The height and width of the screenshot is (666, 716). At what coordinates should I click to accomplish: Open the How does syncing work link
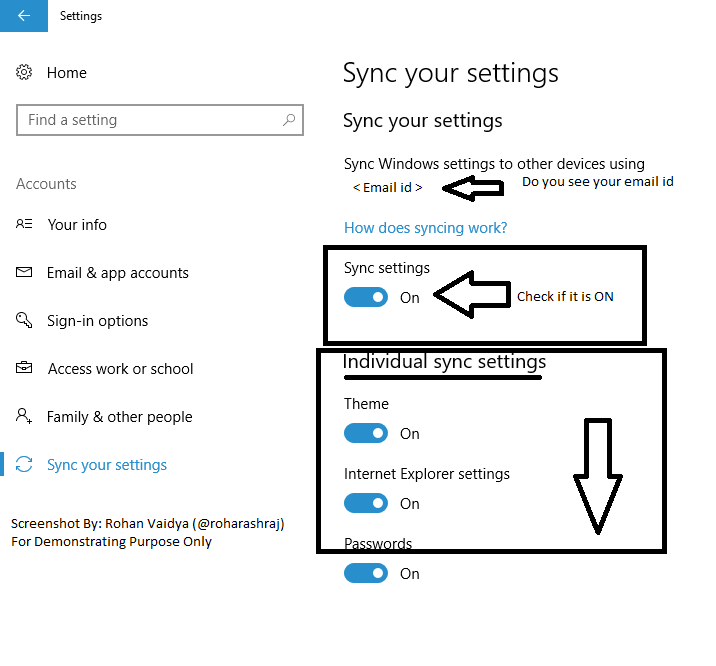[426, 228]
